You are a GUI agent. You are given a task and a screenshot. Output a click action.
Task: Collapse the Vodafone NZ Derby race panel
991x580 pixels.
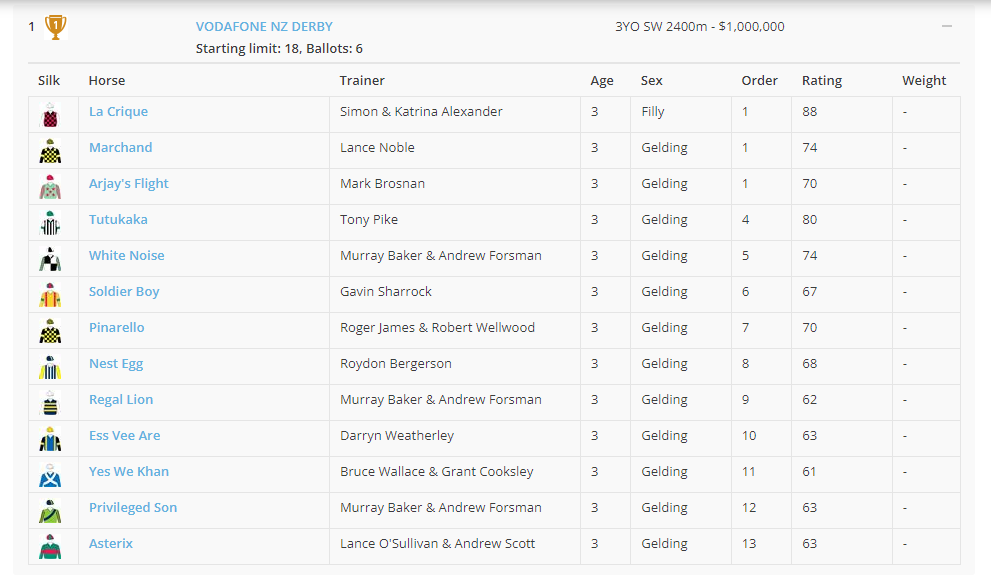pos(947,26)
